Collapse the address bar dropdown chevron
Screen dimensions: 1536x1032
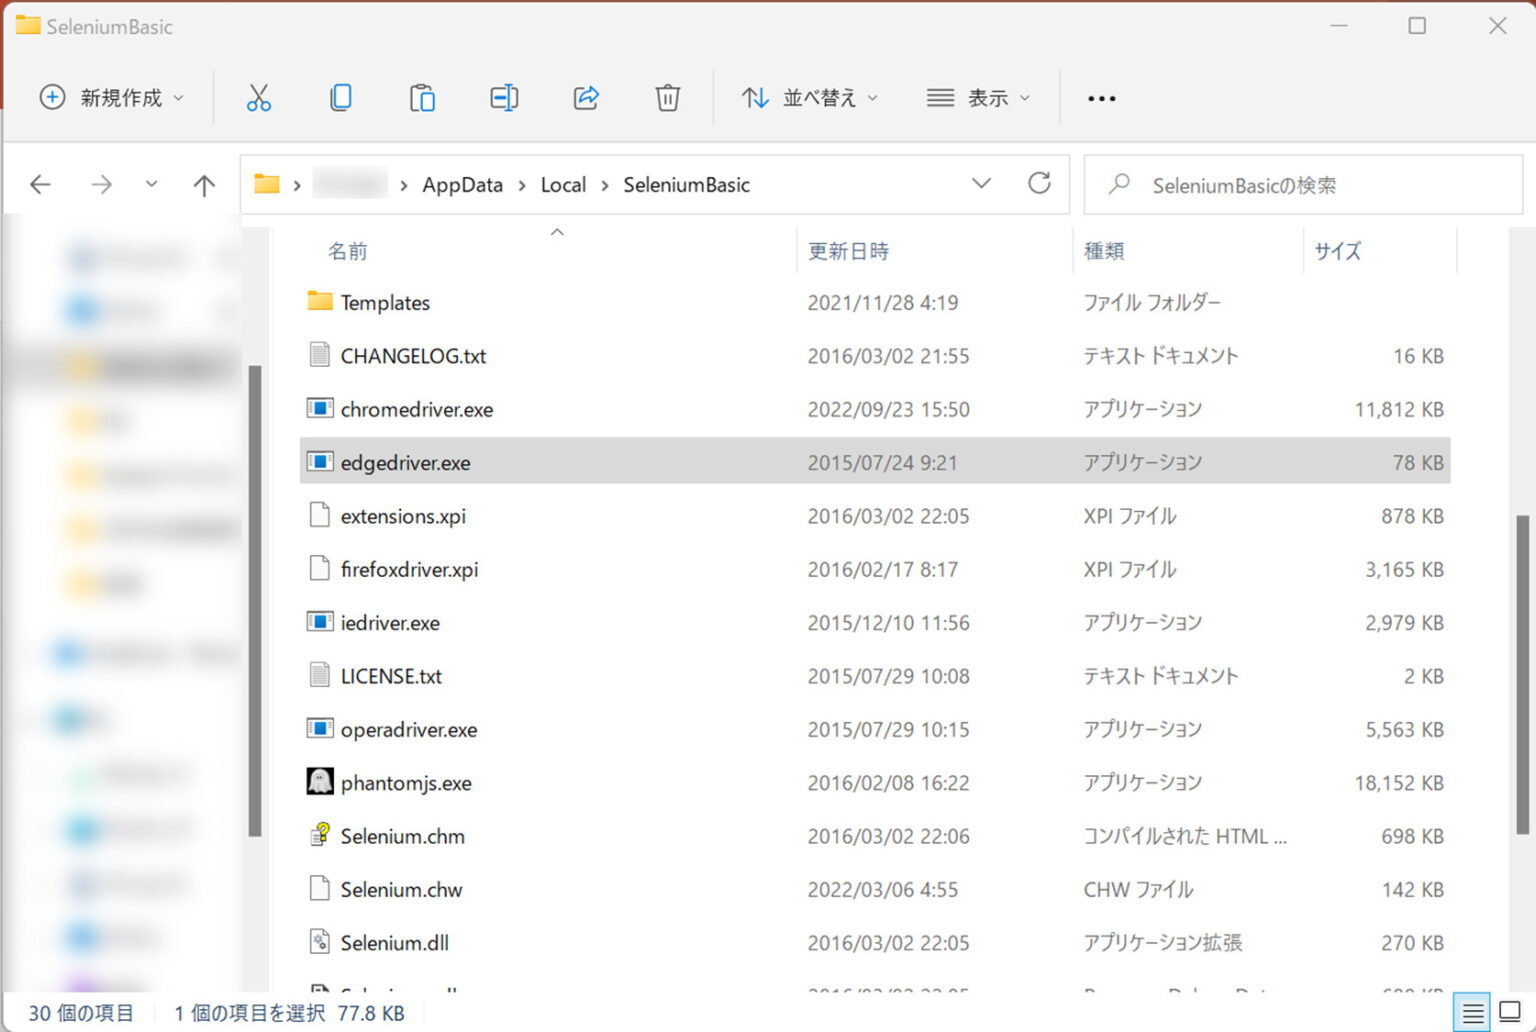(982, 184)
